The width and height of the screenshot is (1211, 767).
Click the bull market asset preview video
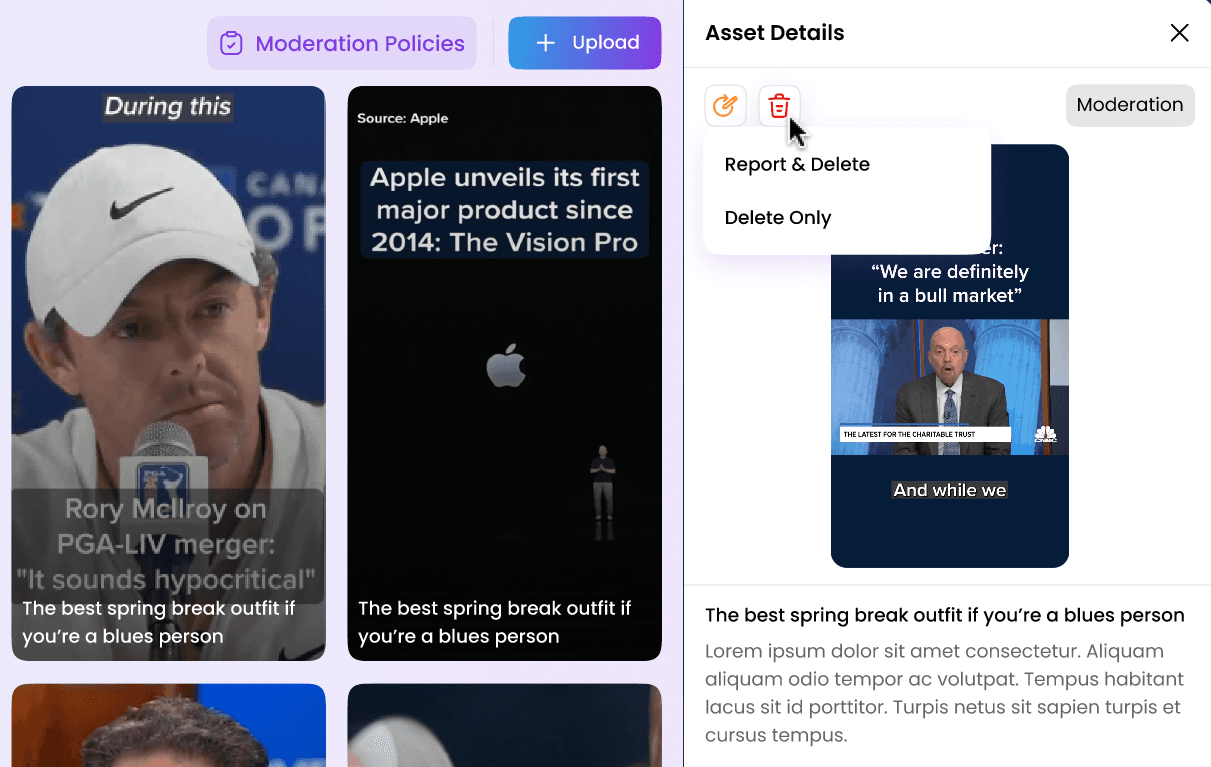pyautogui.click(x=949, y=387)
